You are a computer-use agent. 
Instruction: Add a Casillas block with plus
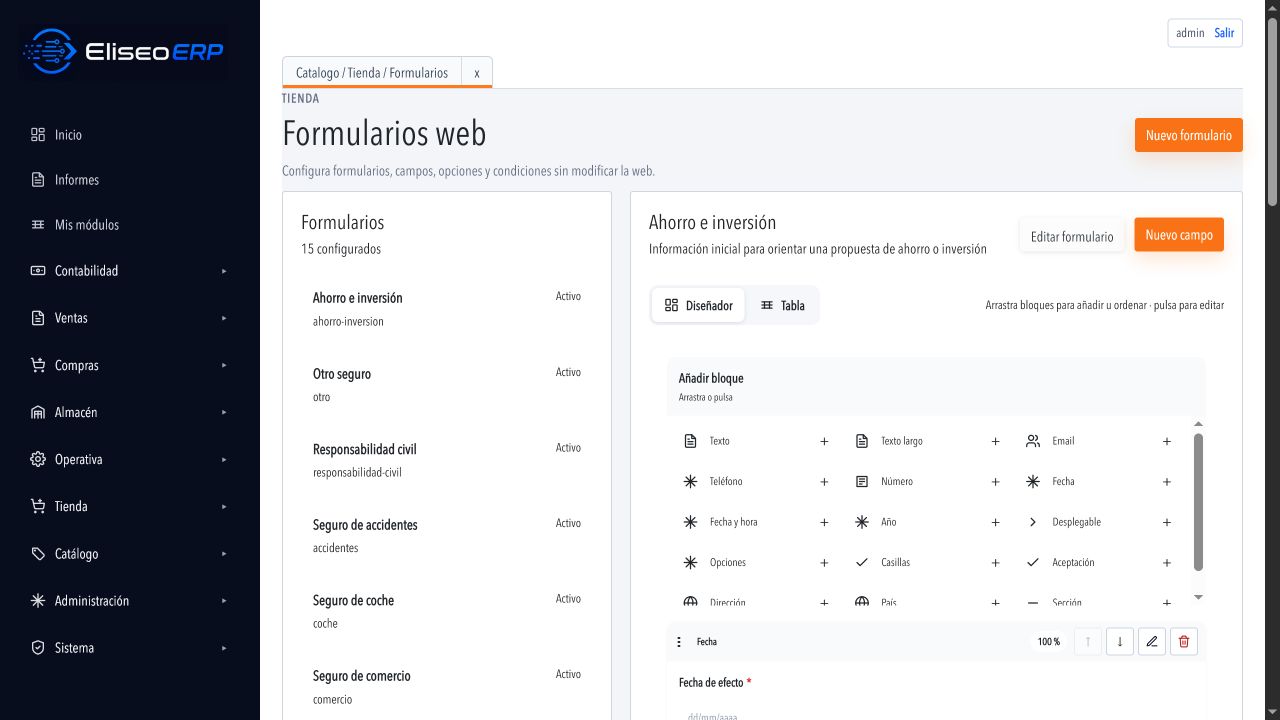coord(995,563)
